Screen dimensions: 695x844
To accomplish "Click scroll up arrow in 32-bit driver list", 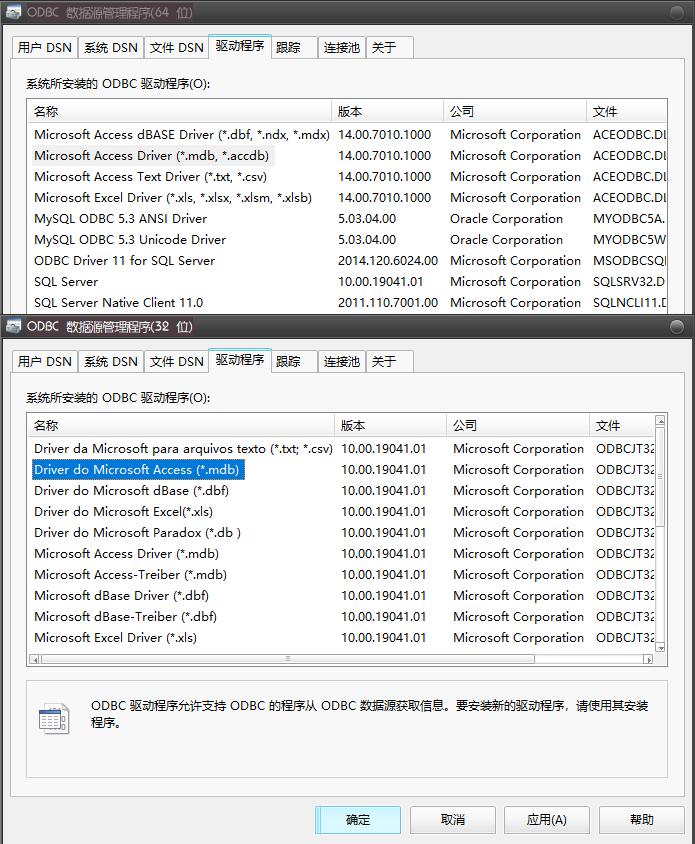I will [661, 420].
